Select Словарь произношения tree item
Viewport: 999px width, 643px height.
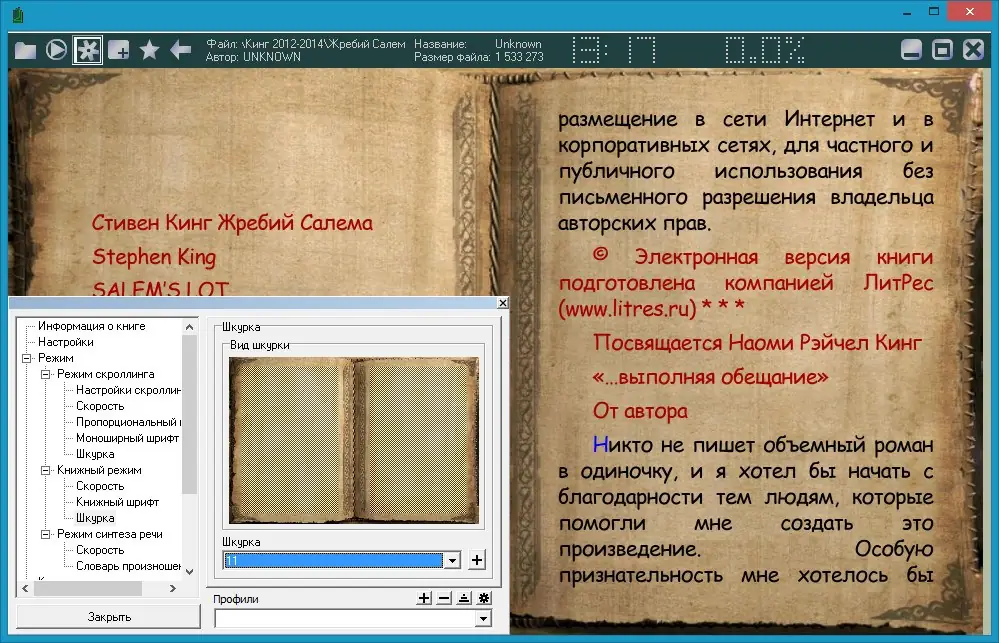coord(128,566)
